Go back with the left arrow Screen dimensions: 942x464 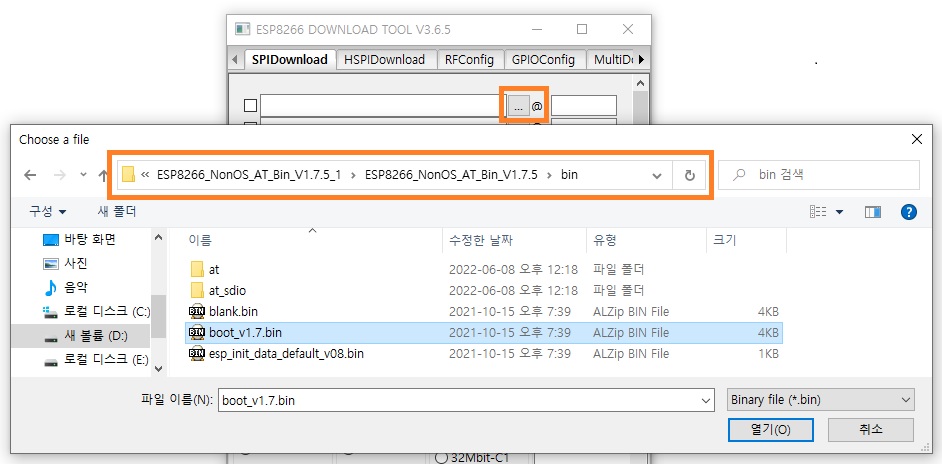[x=30, y=175]
